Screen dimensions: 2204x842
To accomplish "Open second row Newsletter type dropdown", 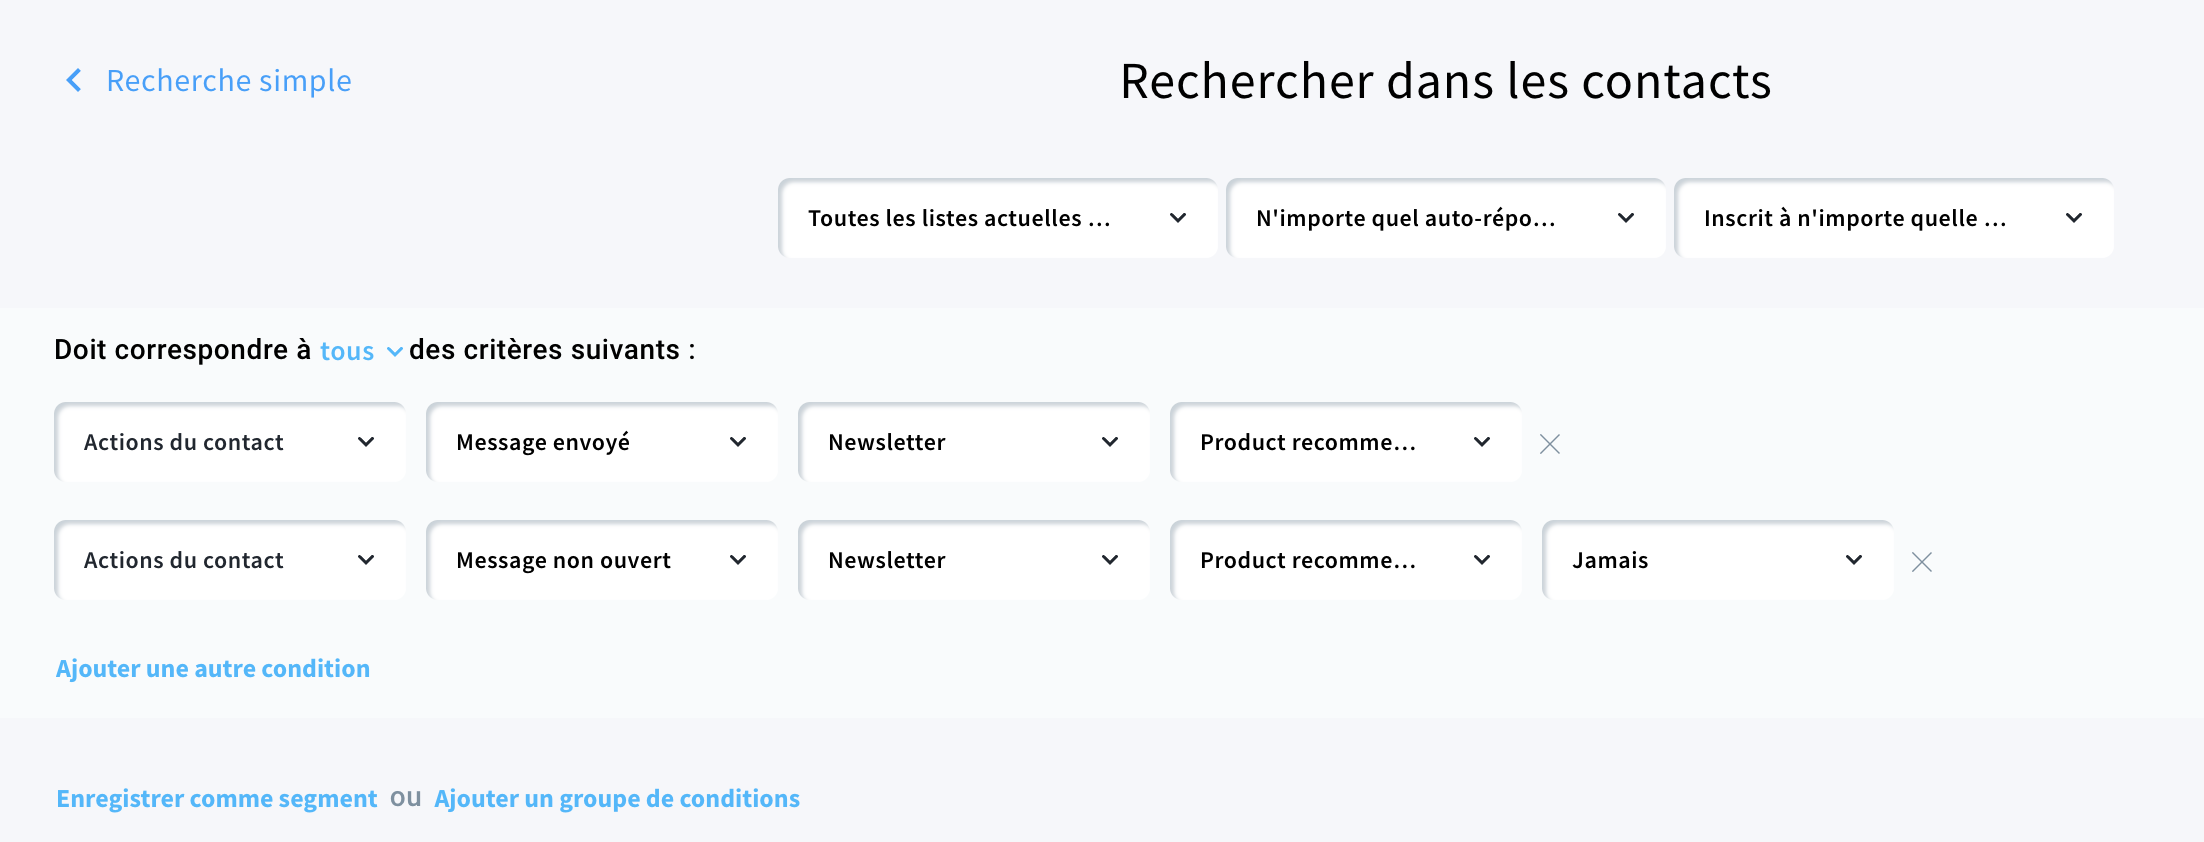I will pos(974,561).
